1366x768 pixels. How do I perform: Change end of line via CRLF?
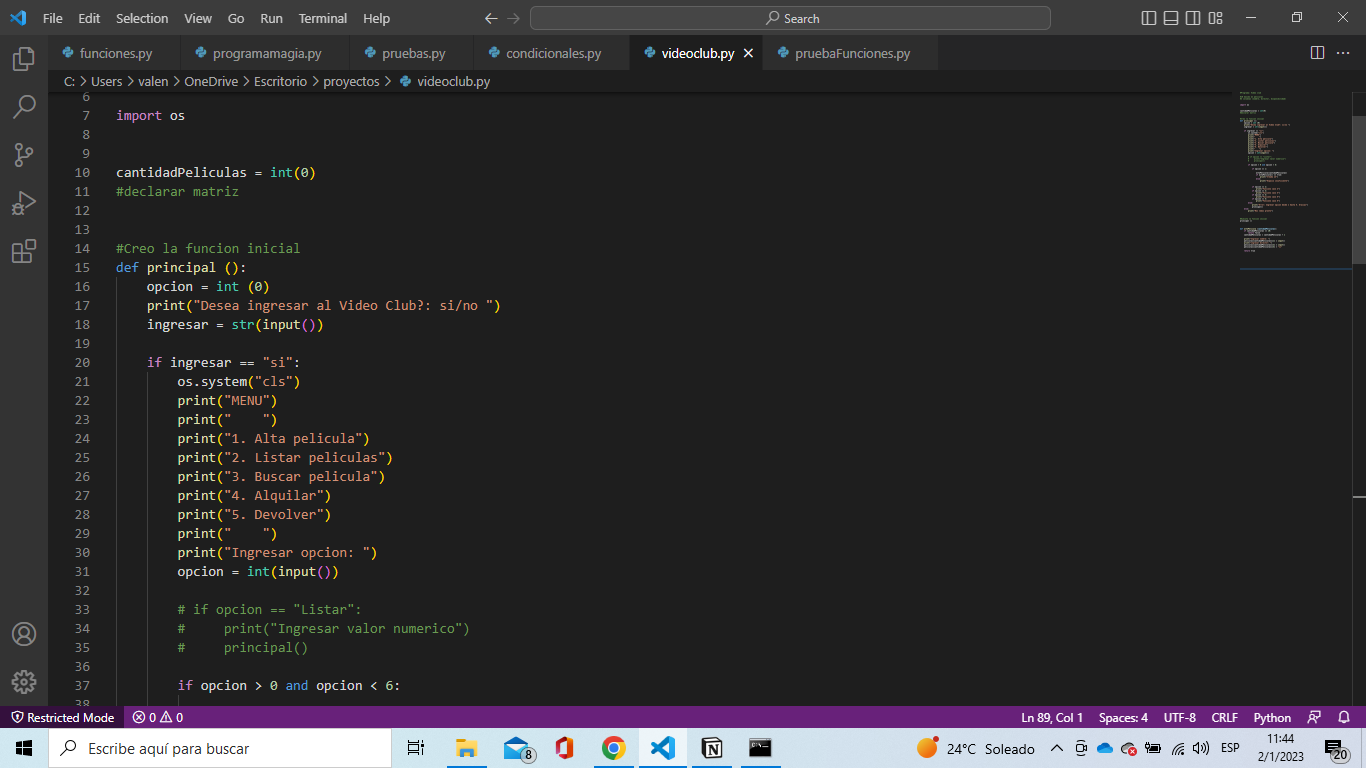coord(1224,717)
